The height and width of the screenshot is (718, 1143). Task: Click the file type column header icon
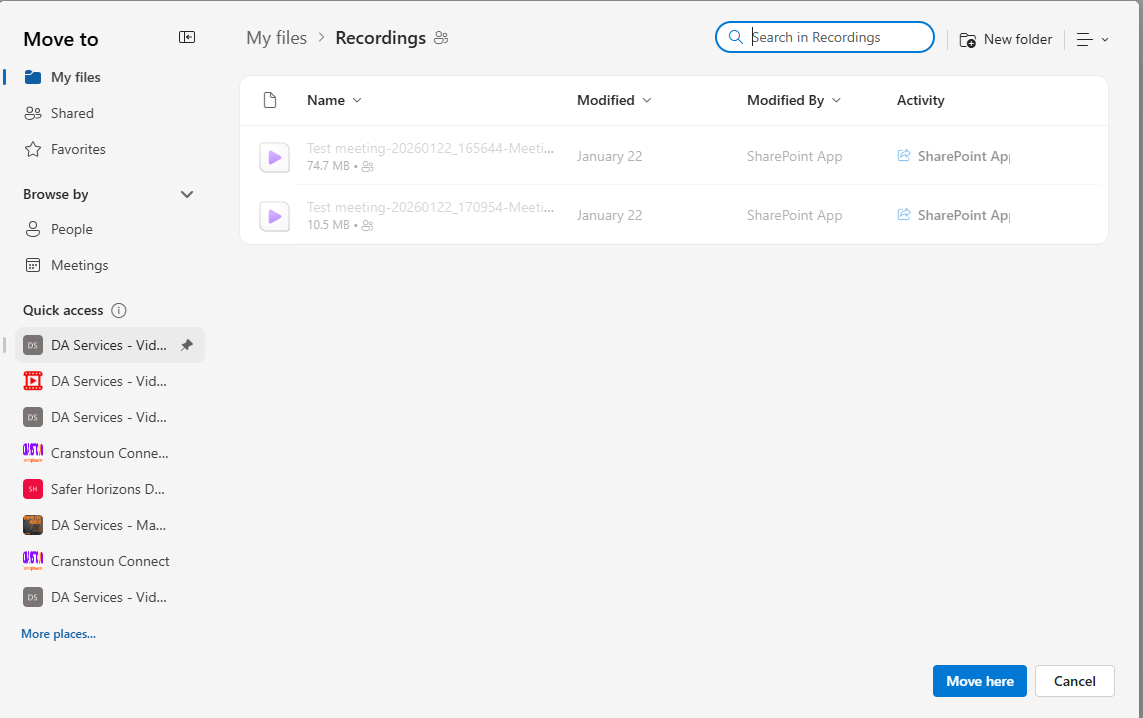pyautogui.click(x=269, y=100)
